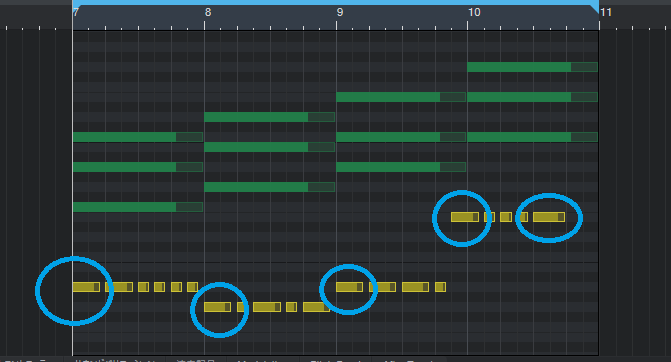Select the long yellow note ending bar 8
The width and height of the screenshot is (671, 362).
point(316,307)
